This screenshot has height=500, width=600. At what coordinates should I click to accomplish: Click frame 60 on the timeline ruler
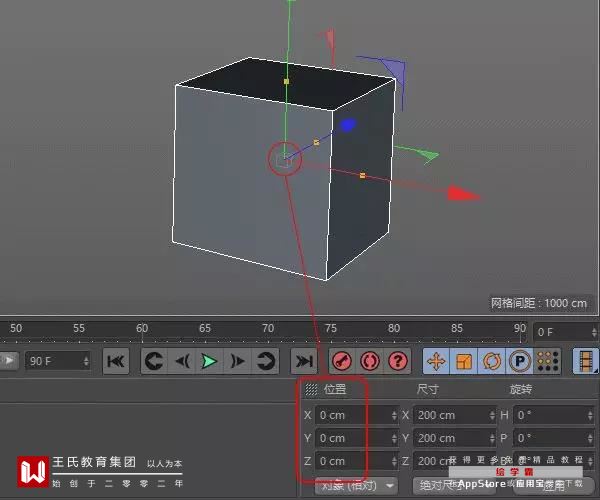(142, 328)
